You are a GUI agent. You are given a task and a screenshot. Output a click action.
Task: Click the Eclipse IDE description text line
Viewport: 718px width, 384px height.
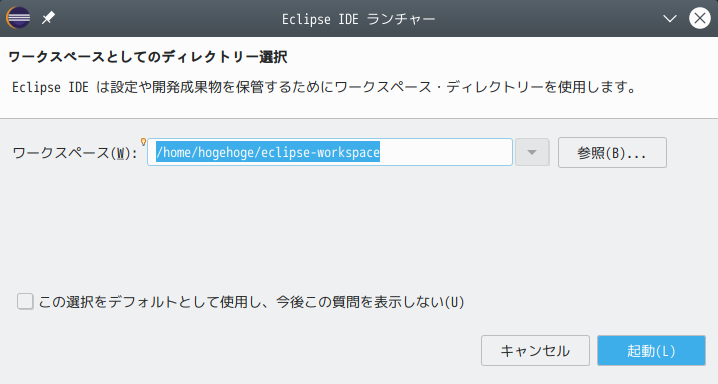324,87
